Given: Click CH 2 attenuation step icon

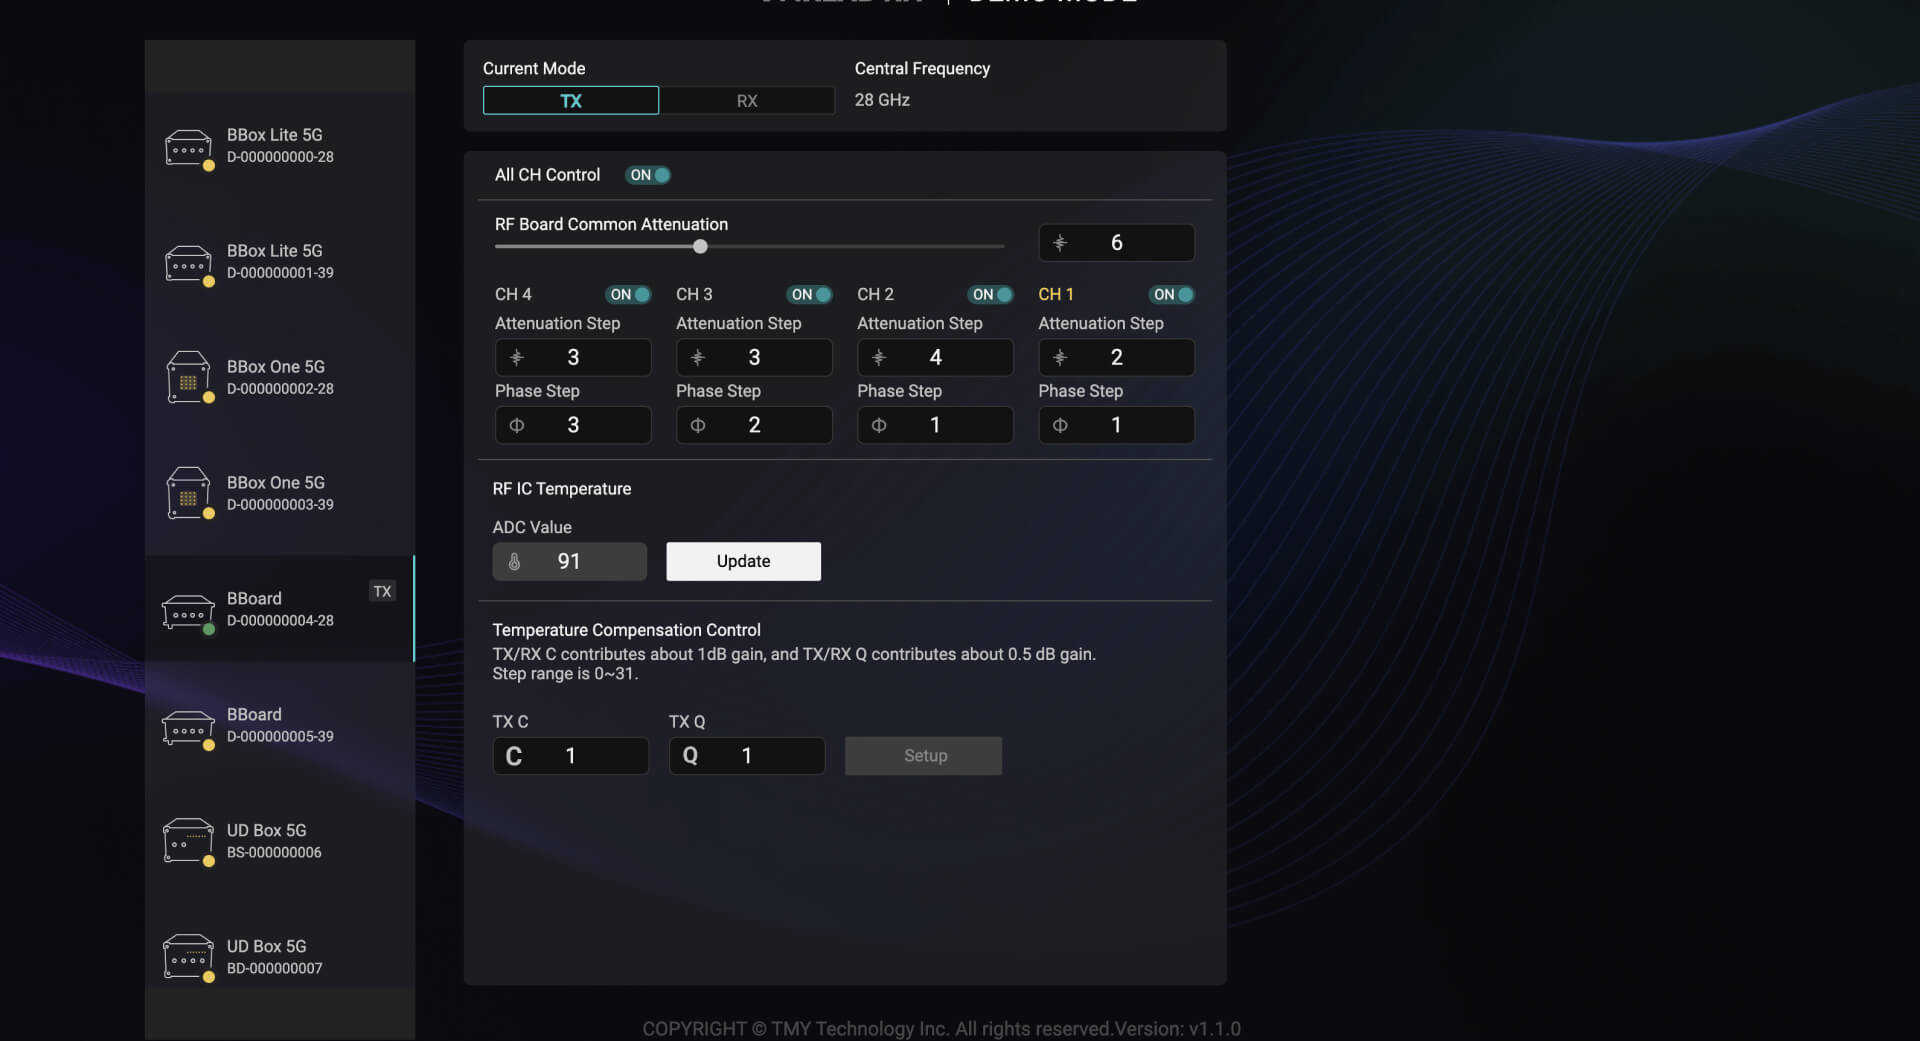Looking at the screenshot, I should [879, 357].
